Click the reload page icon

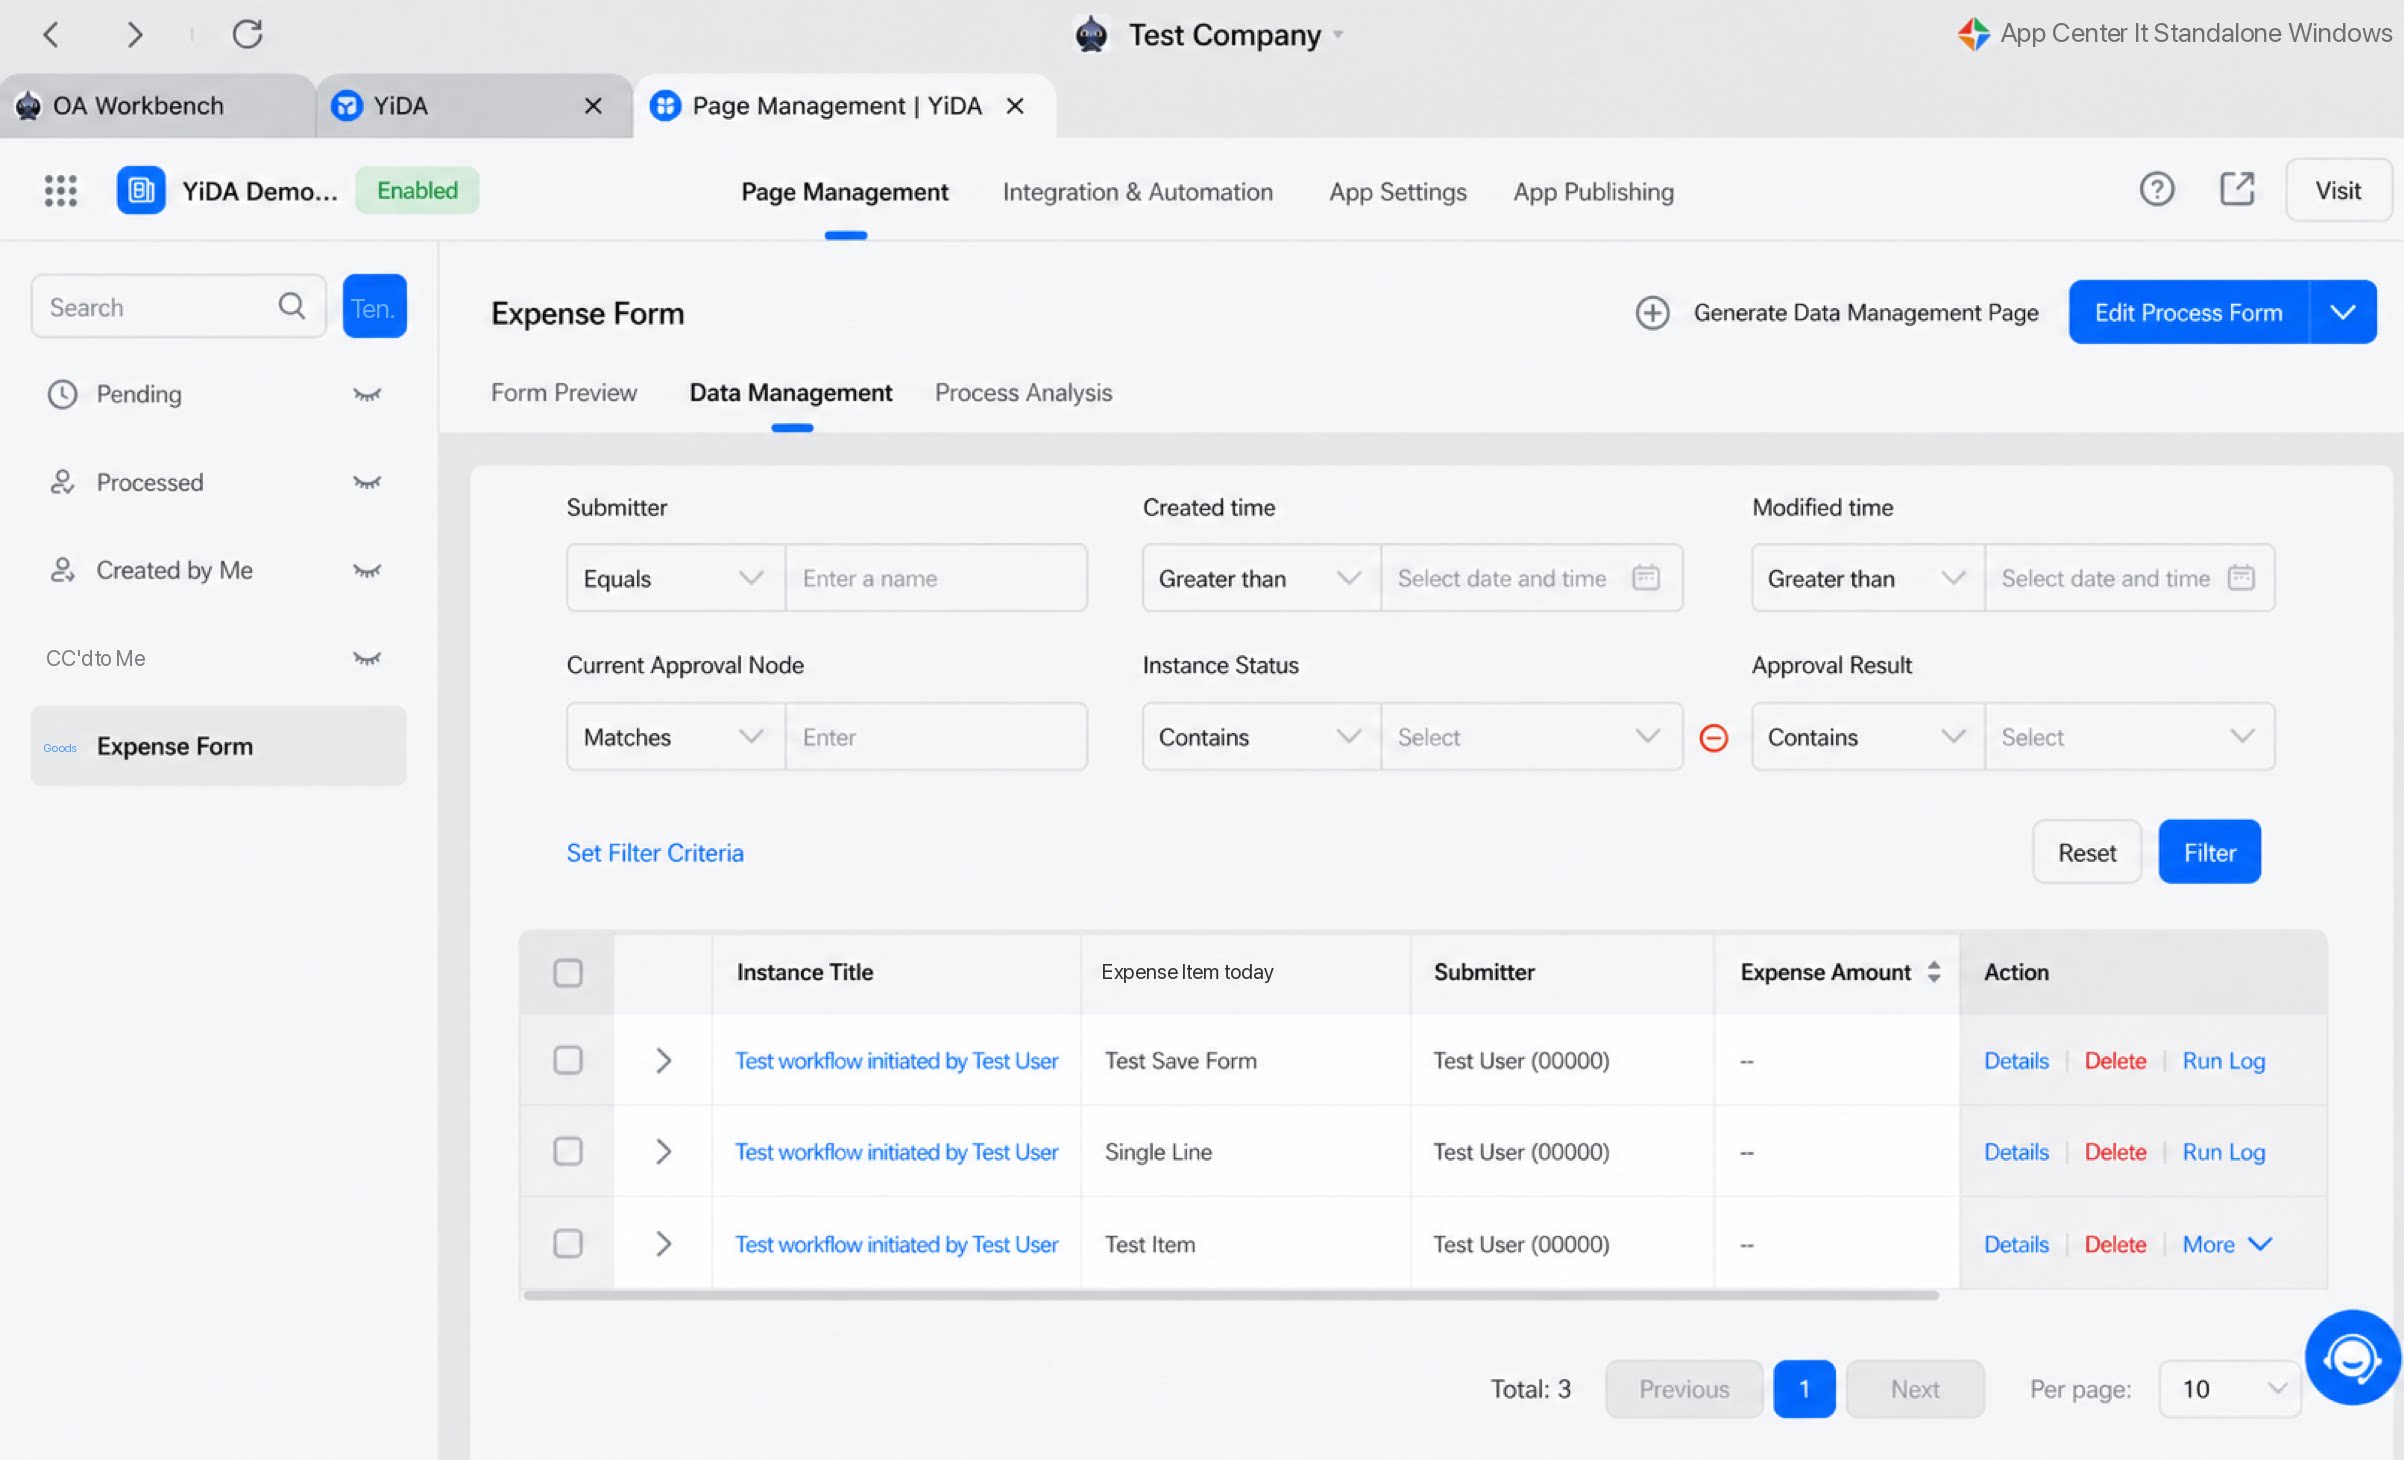pos(247,34)
